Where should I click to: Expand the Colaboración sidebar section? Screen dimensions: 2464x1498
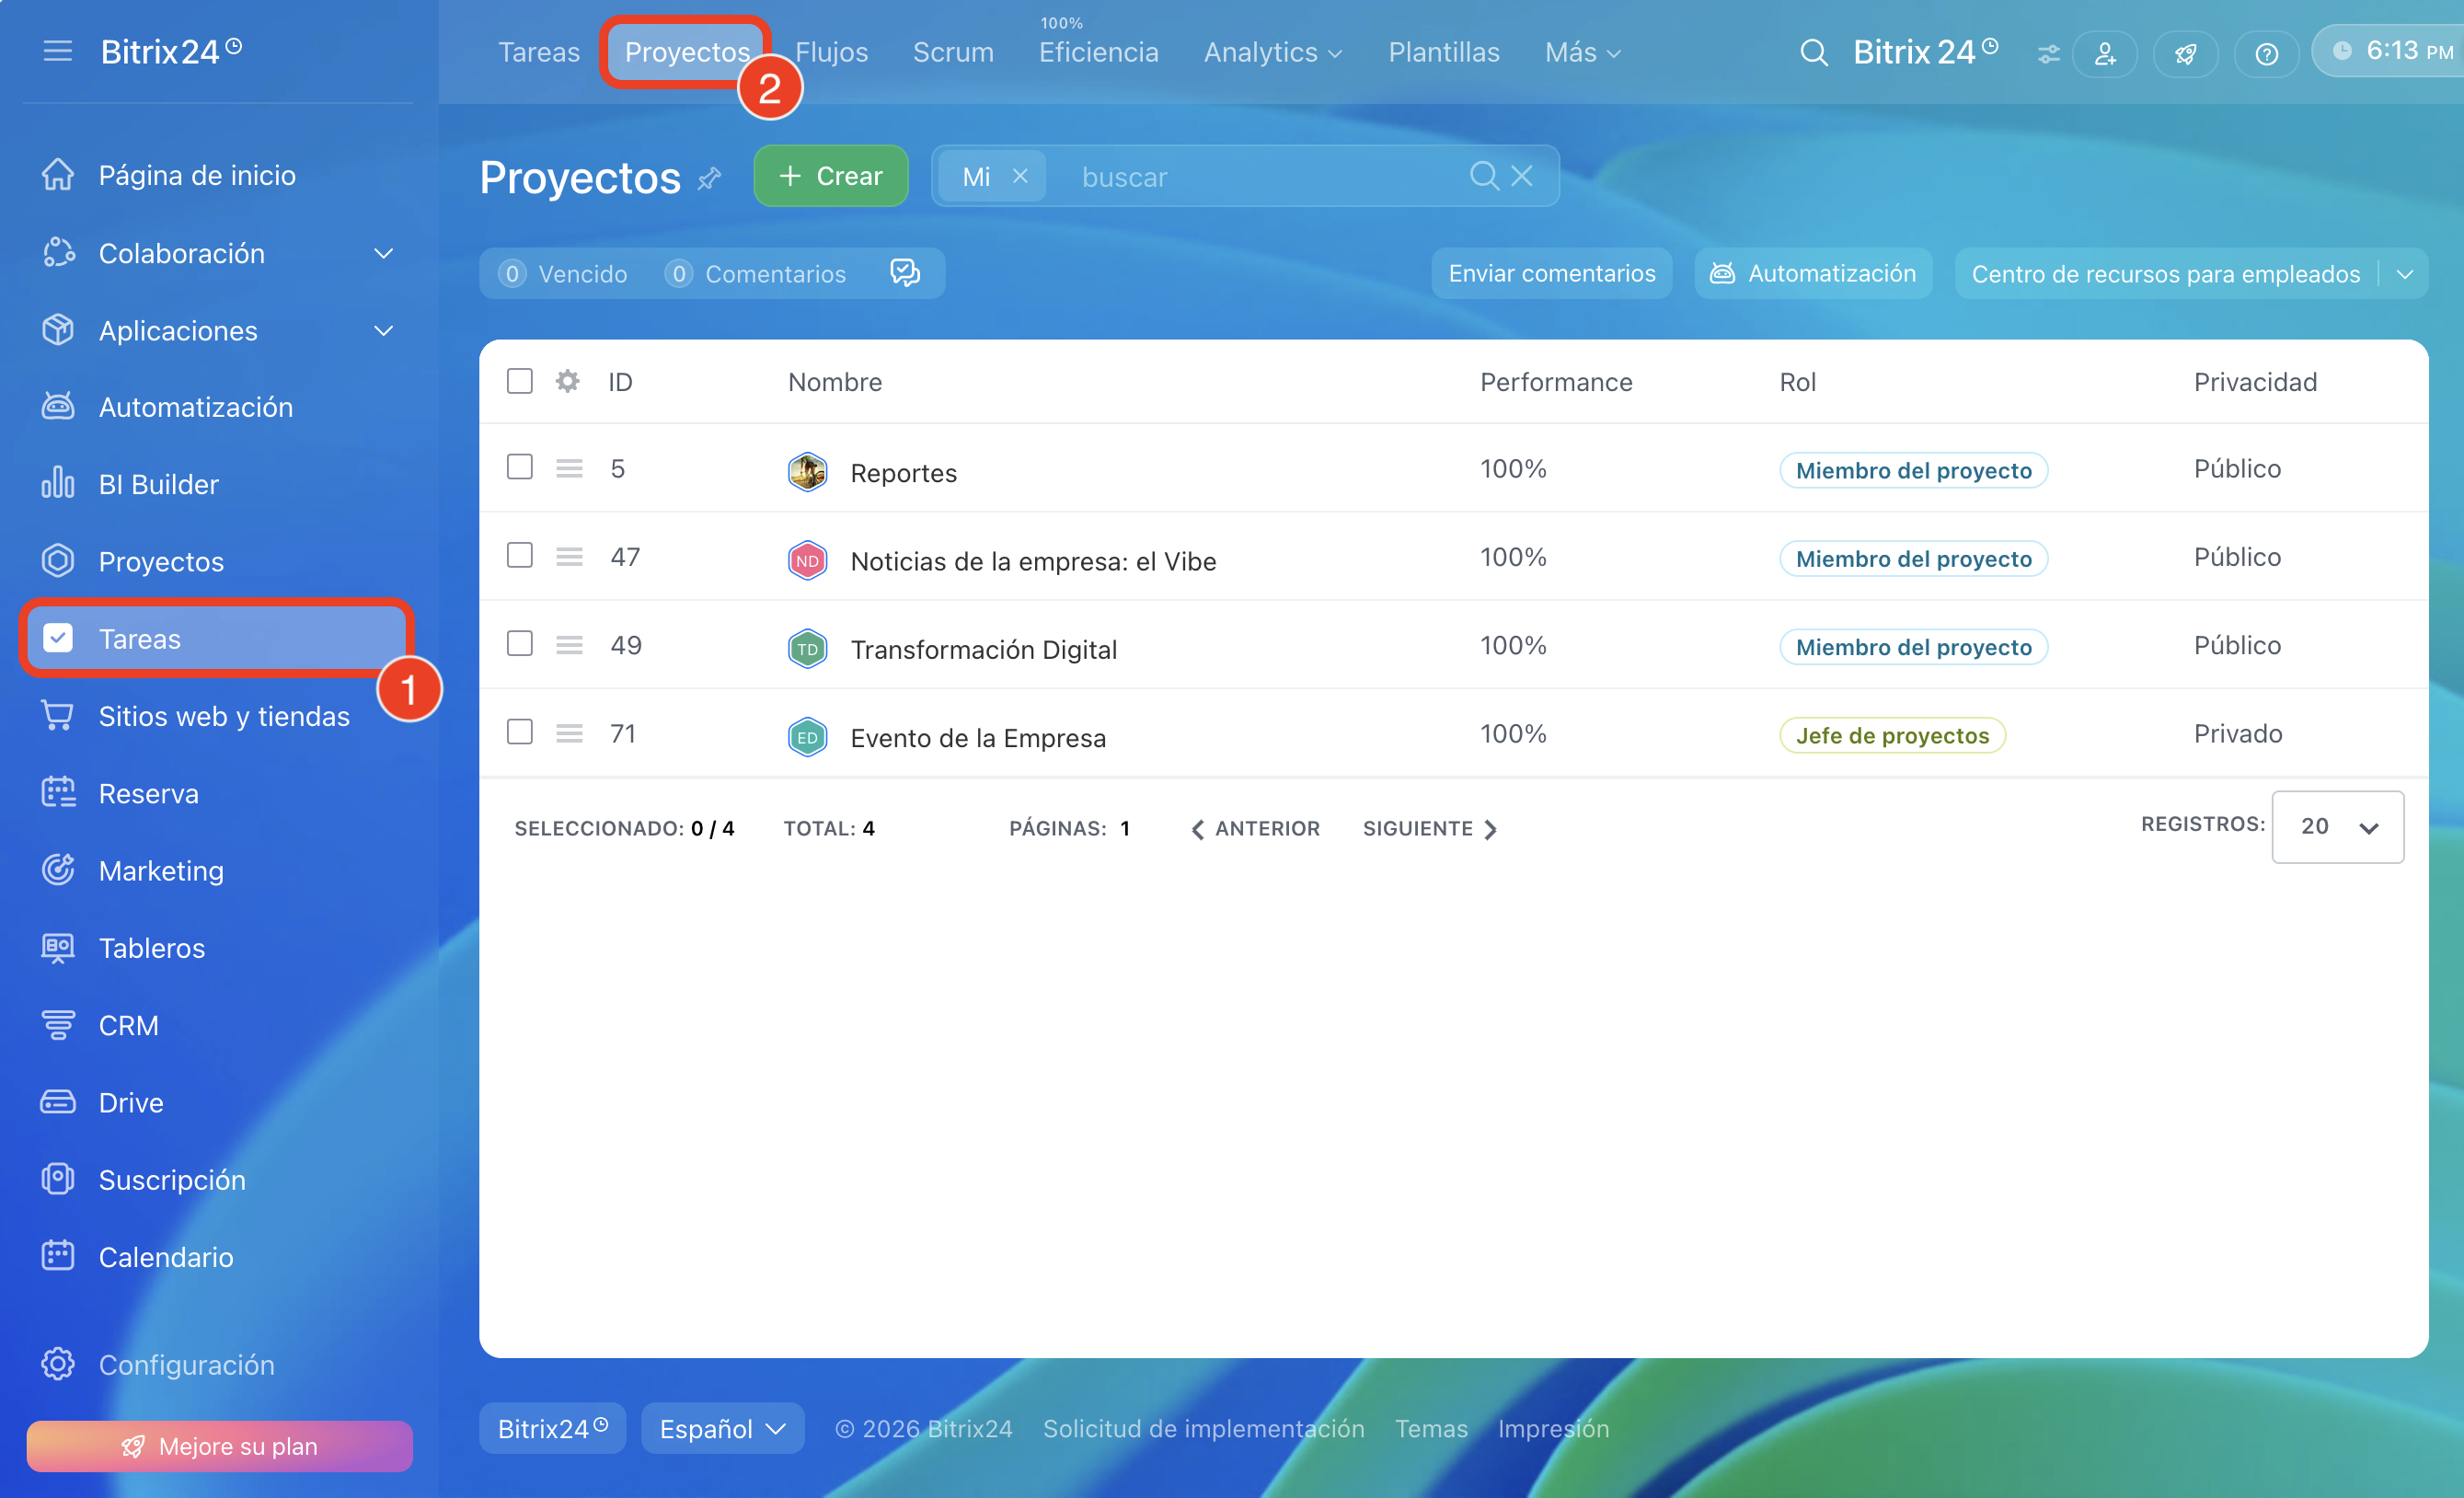(383, 253)
